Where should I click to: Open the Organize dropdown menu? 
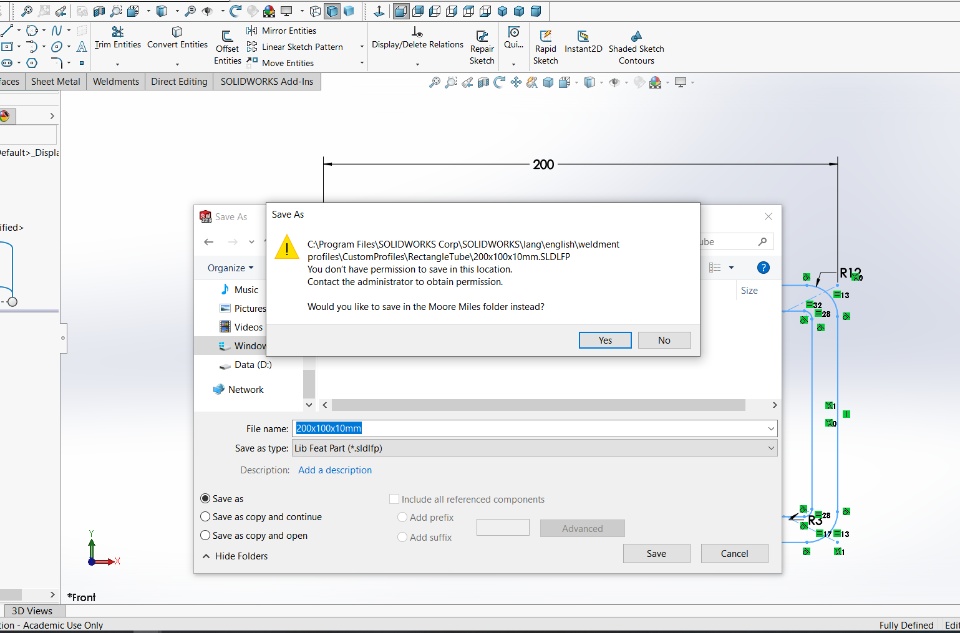click(x=230, y=268)
